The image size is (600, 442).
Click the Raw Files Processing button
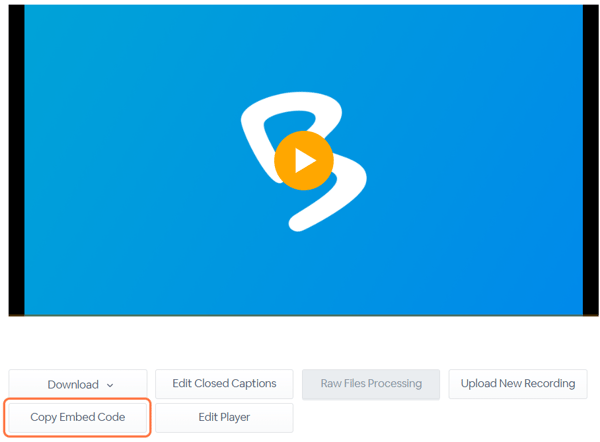click(371, 384)
